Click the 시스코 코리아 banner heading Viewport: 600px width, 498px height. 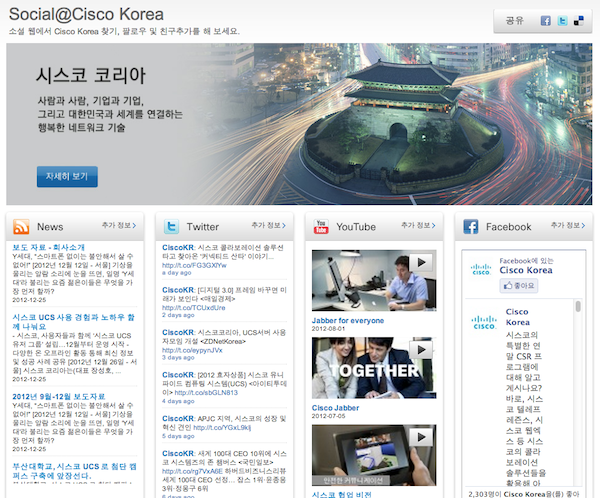click(91, 75)
